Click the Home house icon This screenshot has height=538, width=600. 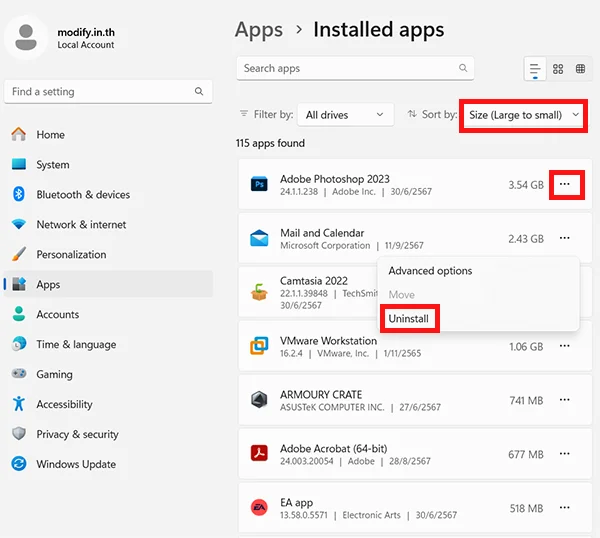pyautogui.click(x=19, y=134)
